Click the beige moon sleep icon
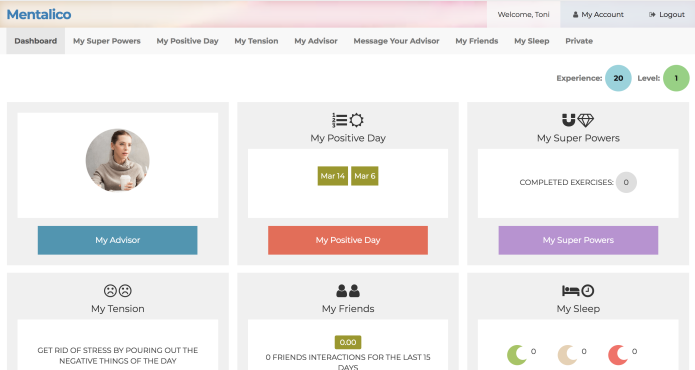 (567, 355)
